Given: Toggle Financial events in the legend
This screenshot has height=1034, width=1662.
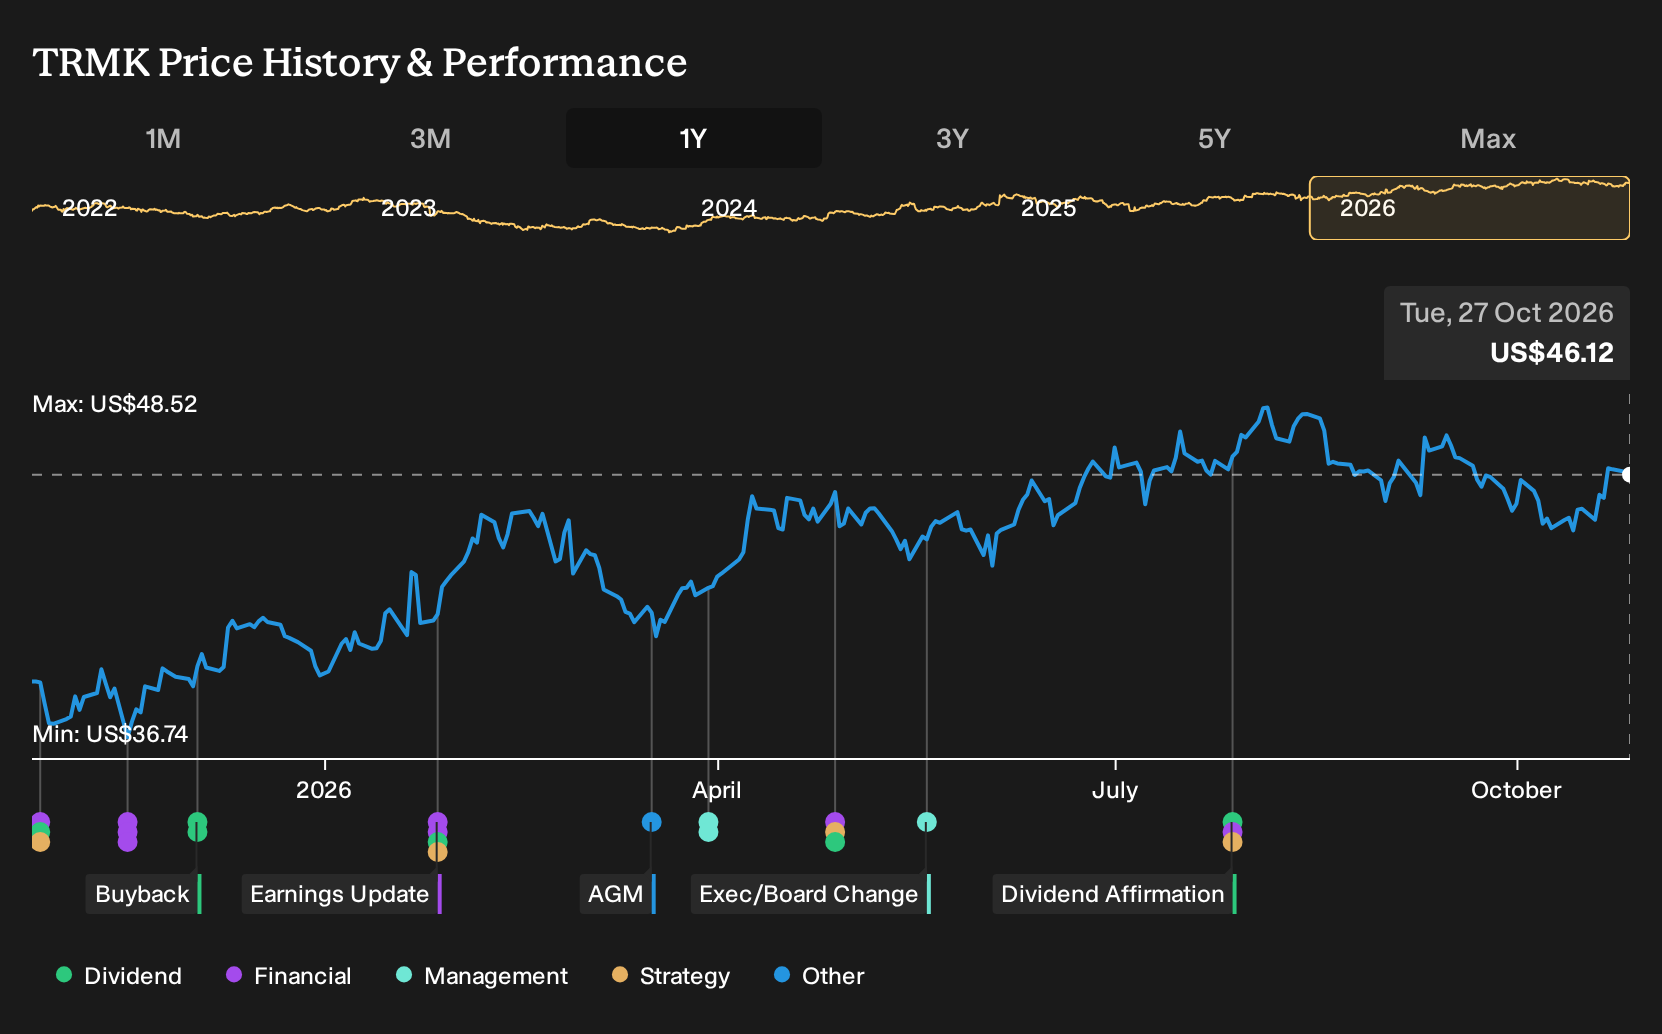Looking at the screenshot, I should 288,976.
